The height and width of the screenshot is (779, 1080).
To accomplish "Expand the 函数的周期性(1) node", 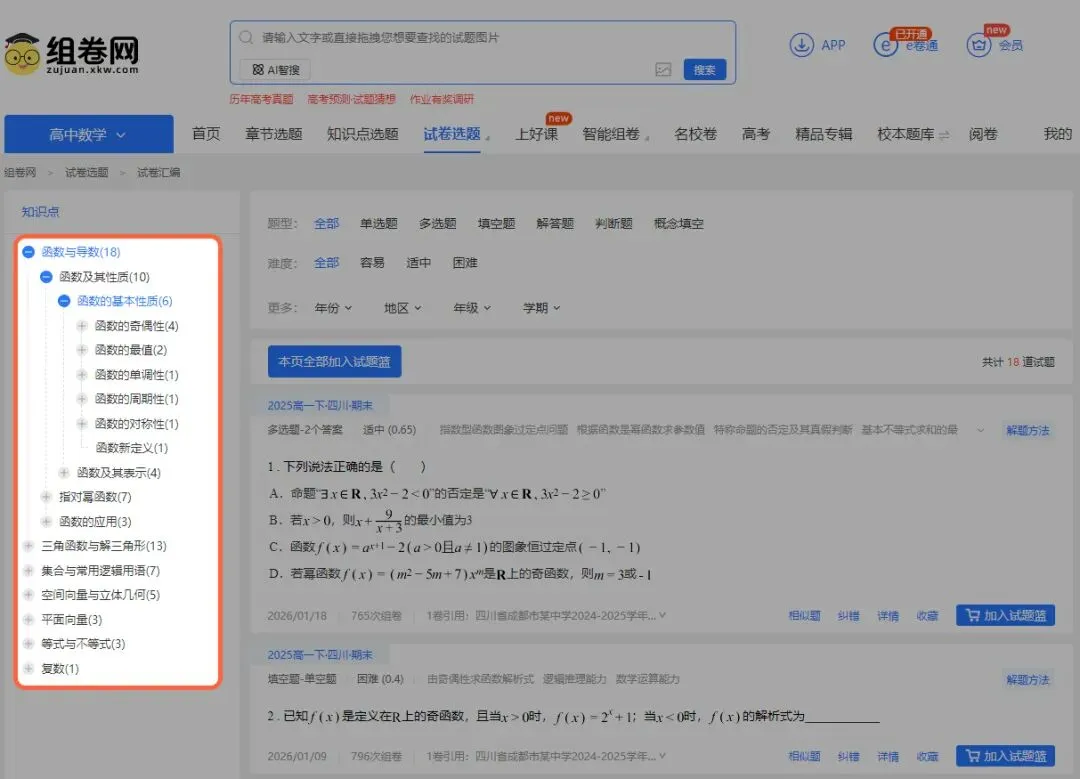I will 82,399.
